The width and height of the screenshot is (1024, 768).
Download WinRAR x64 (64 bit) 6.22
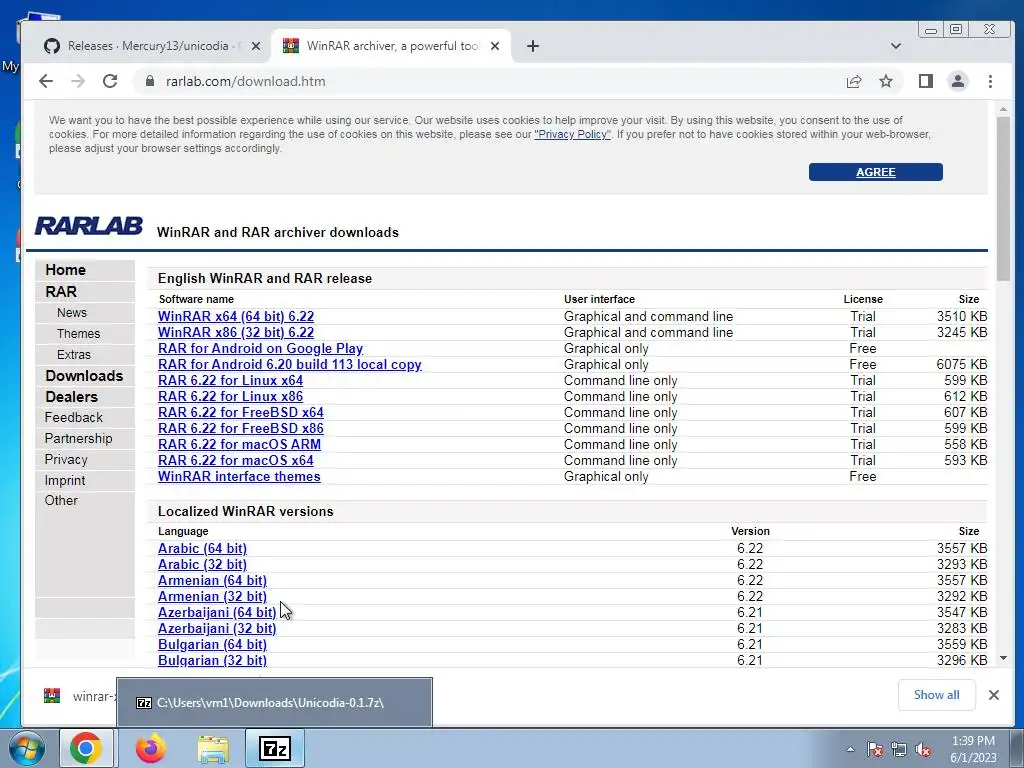236,317
